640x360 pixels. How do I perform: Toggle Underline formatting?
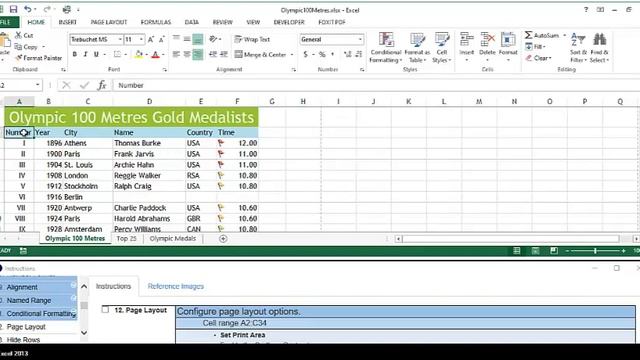point(96,54)
